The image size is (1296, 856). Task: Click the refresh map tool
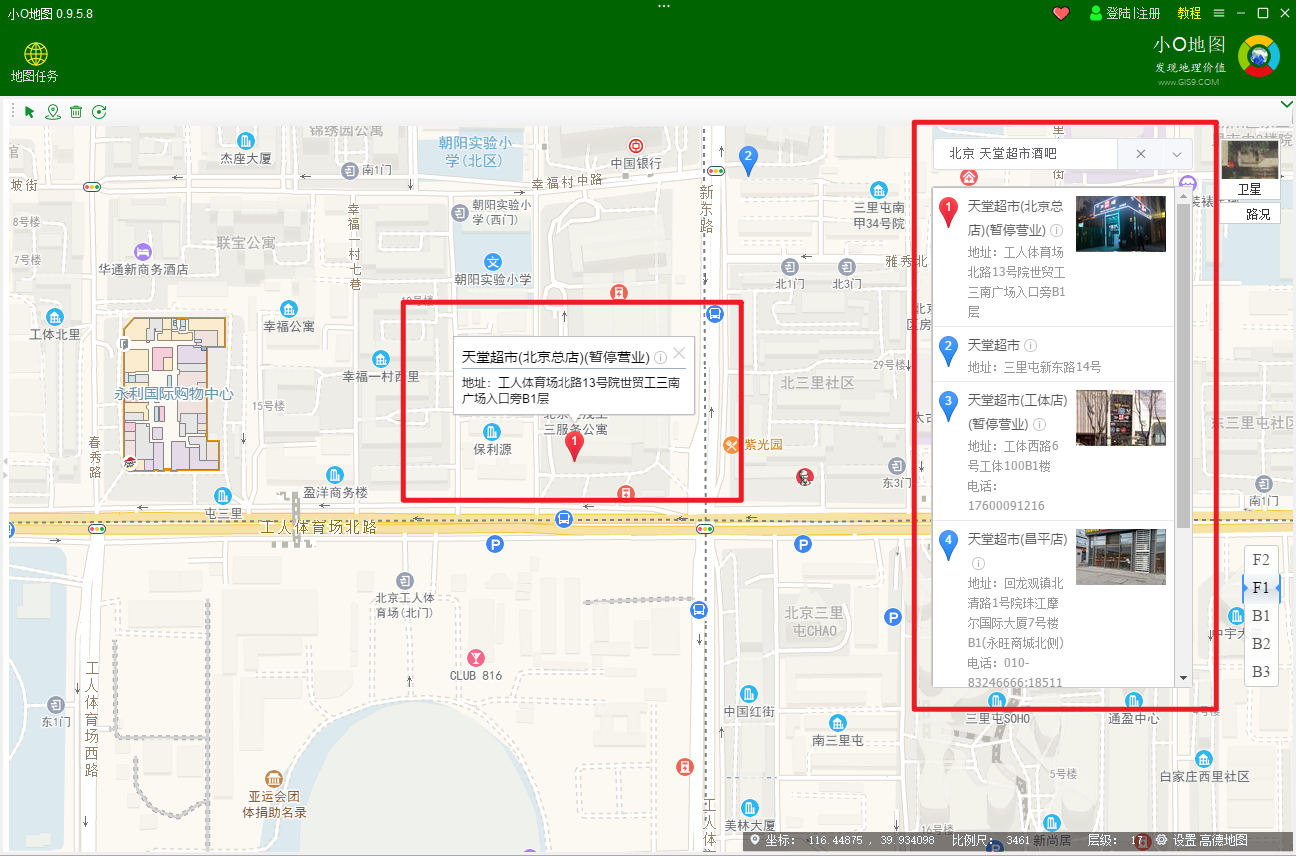pos(99,111)
